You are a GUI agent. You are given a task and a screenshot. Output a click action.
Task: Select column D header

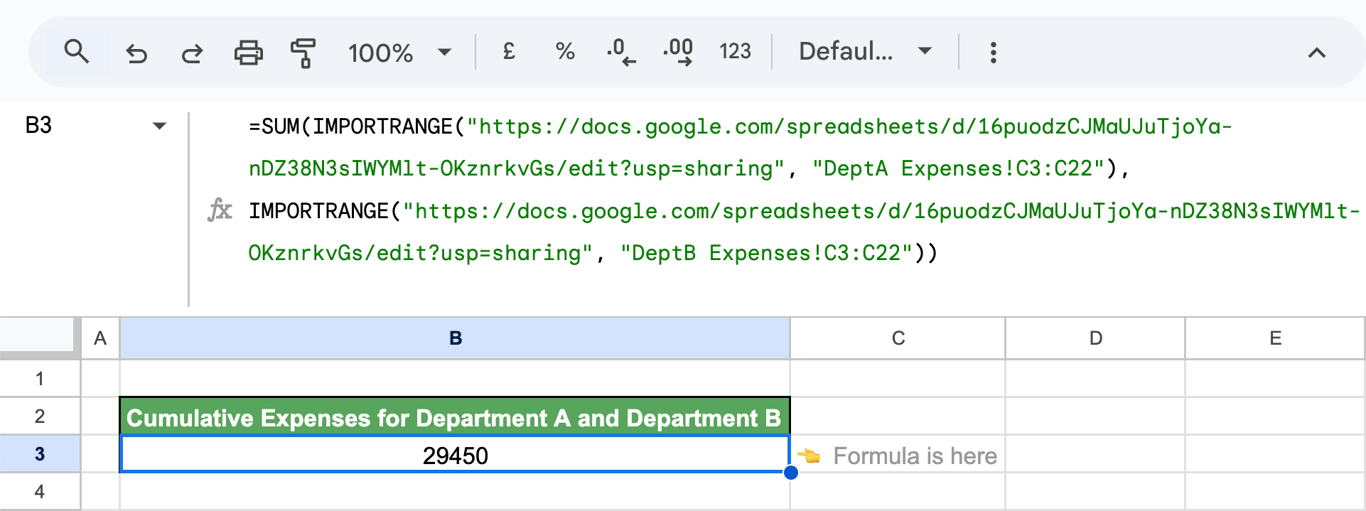pyautogui.click(x=1095, y=338)
